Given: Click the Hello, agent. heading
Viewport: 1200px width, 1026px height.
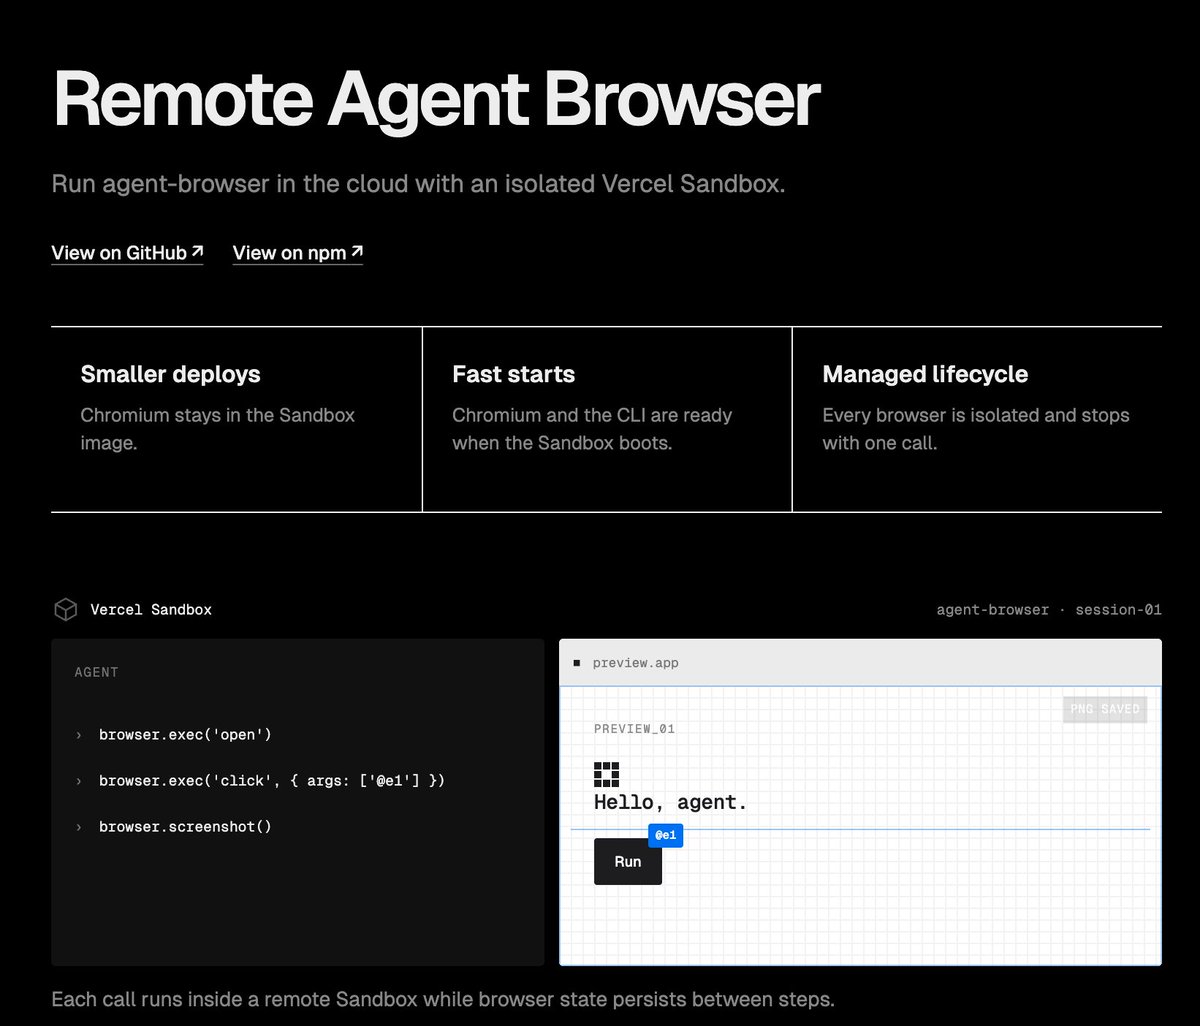Looking at the screenshot, I should coord(671,802).
